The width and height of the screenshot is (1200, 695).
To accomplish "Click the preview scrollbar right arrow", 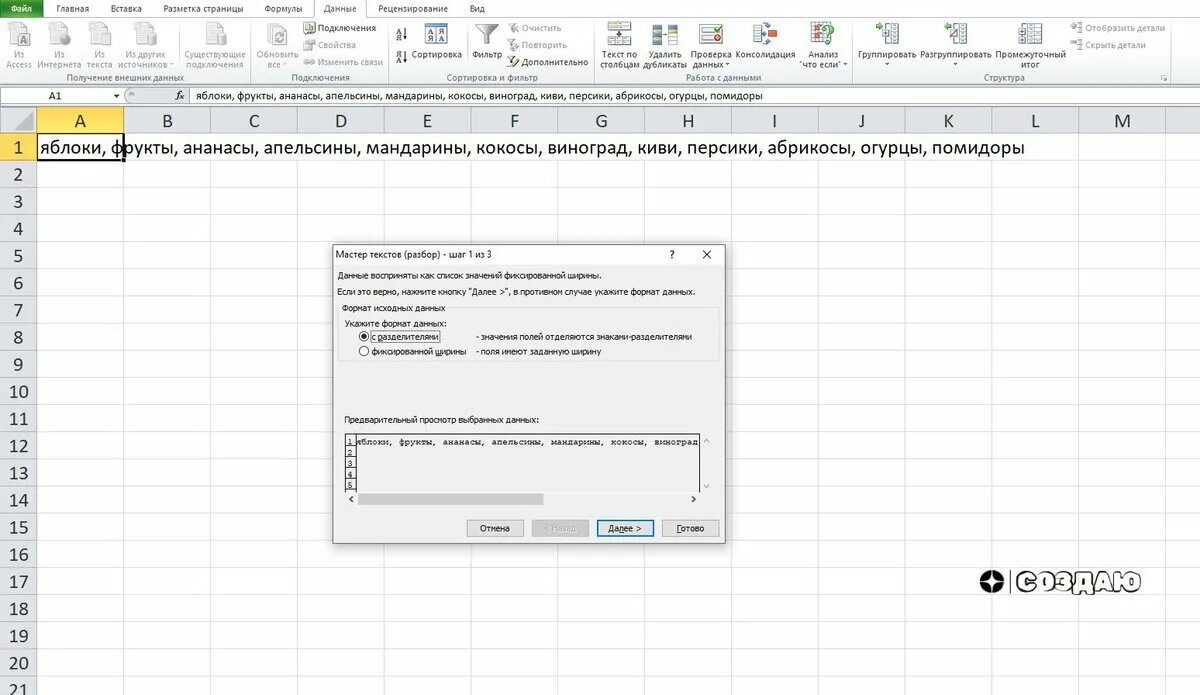I will tap(693, 498).
